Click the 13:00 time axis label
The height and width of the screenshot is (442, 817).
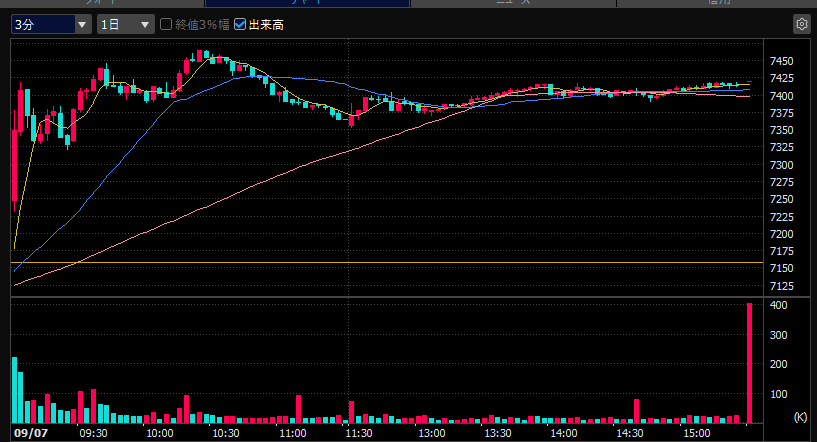click(x=432, y=433)
